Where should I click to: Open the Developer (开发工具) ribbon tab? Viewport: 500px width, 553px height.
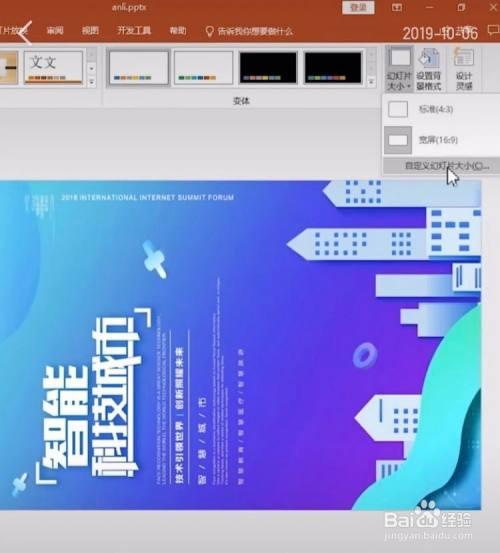click(134, 31)
